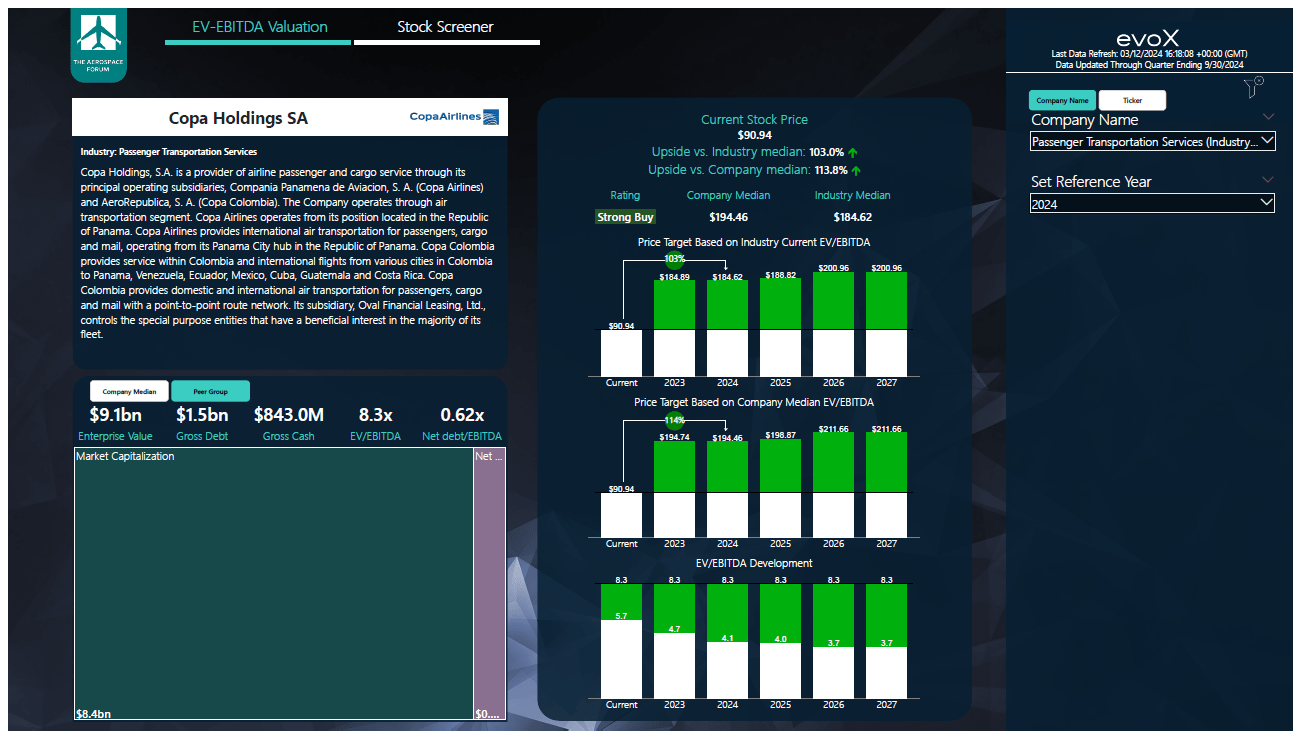Switch to the Stock Screener tab
1301x739 pixels.
pos(446,27)
